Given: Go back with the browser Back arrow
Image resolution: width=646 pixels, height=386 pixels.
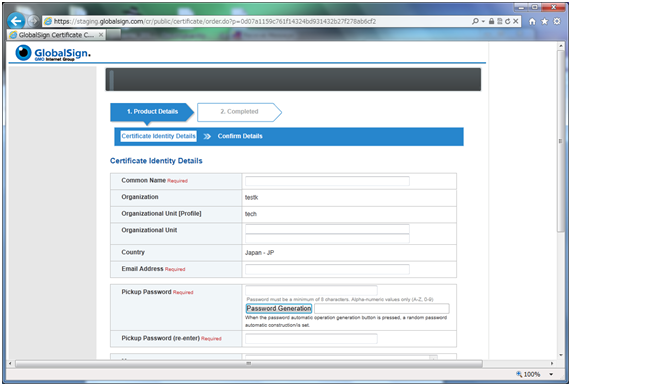Looking at the screenshot, I should (16, 21).
